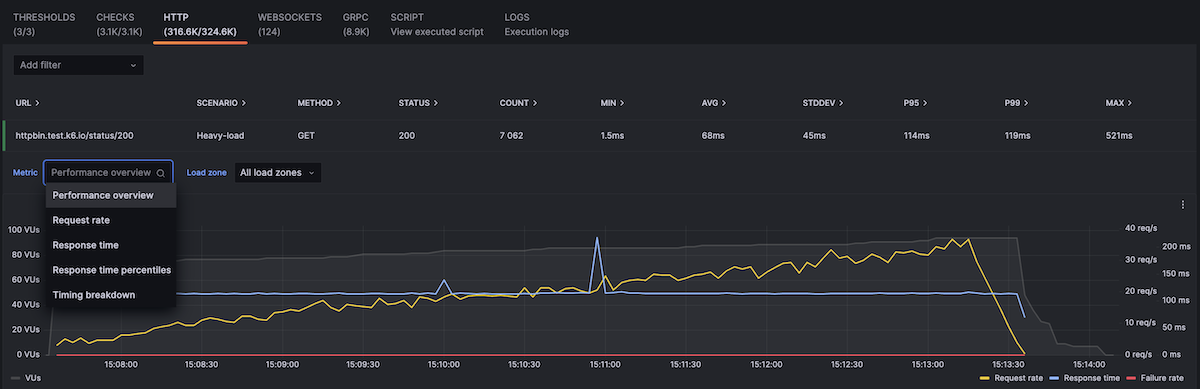The image size is (1200, 389).
Task: Switch to the GRPC tab
Action: click(x=356, y=24)
